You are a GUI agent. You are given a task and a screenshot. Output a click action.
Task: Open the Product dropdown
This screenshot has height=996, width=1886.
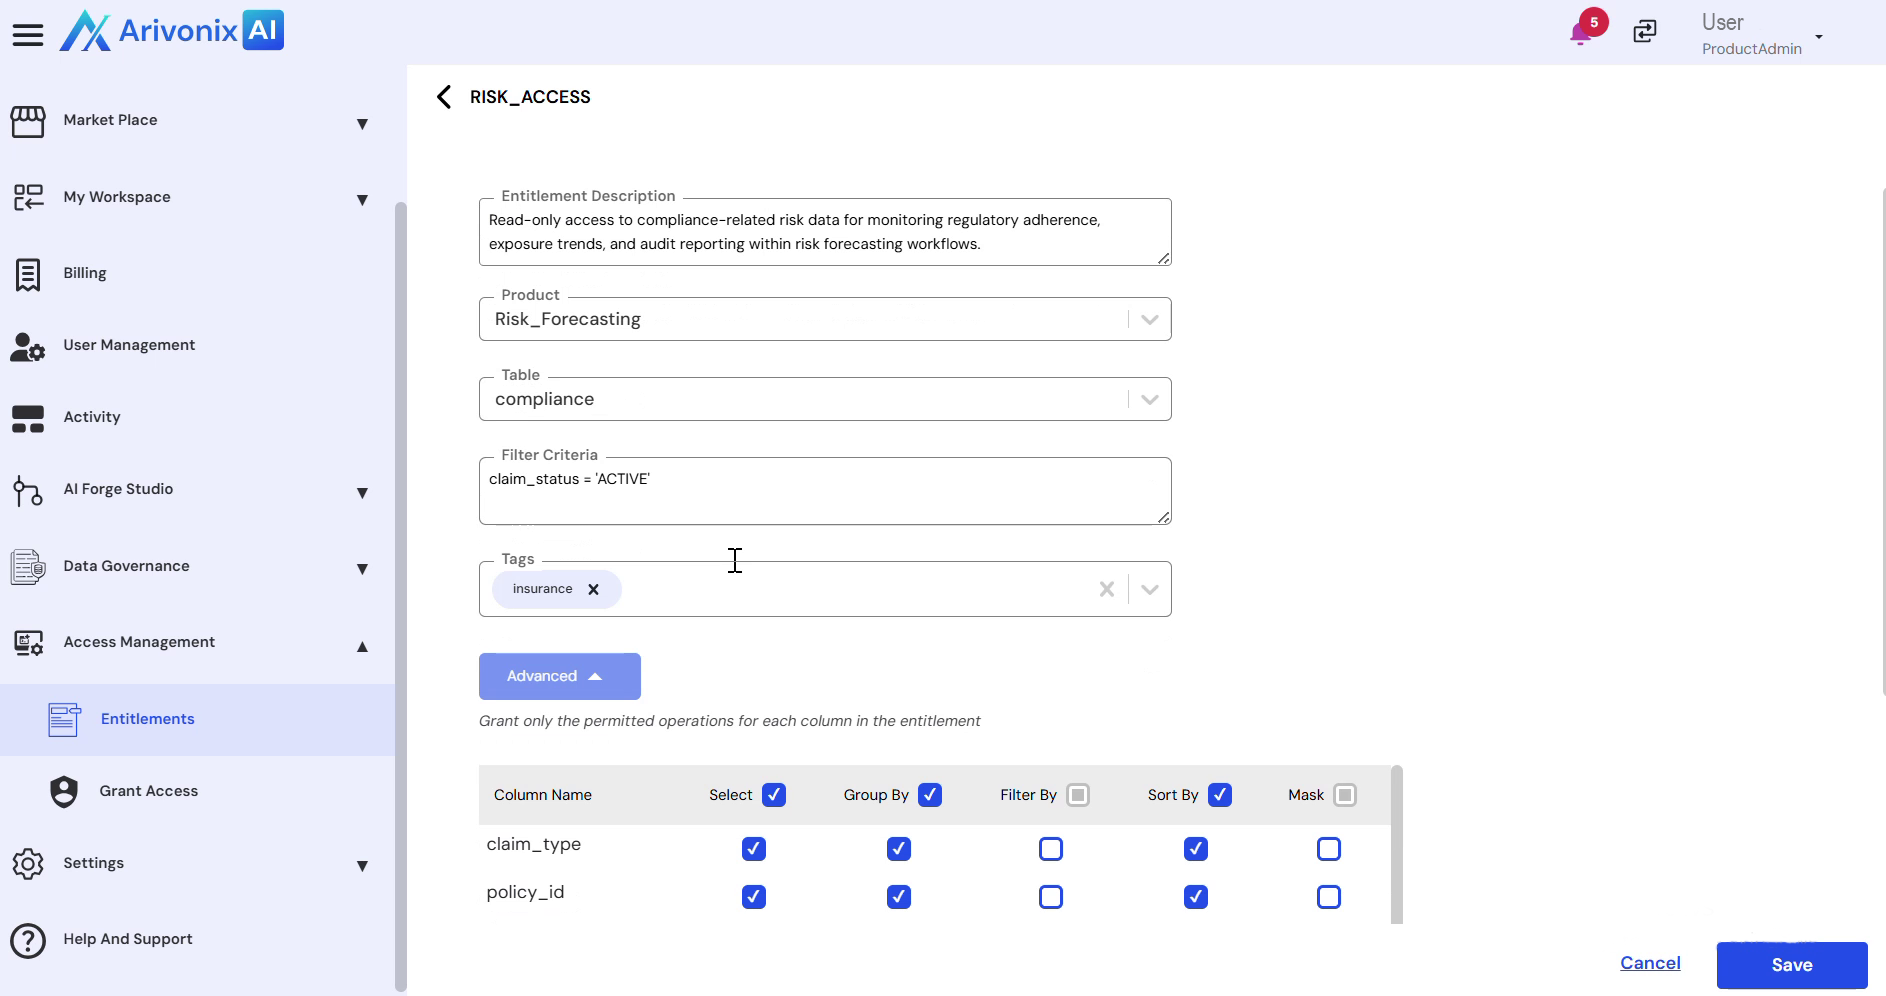coord(1149,320)
